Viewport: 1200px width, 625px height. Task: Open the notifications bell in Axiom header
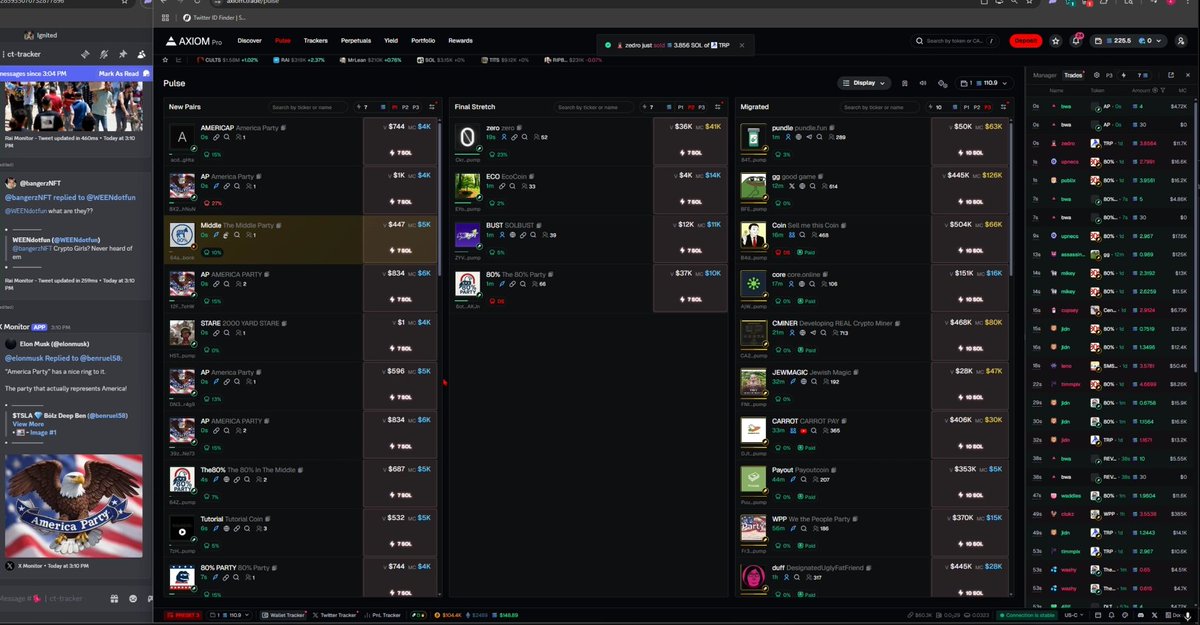pyautogui.click(x=1077, y=41)
